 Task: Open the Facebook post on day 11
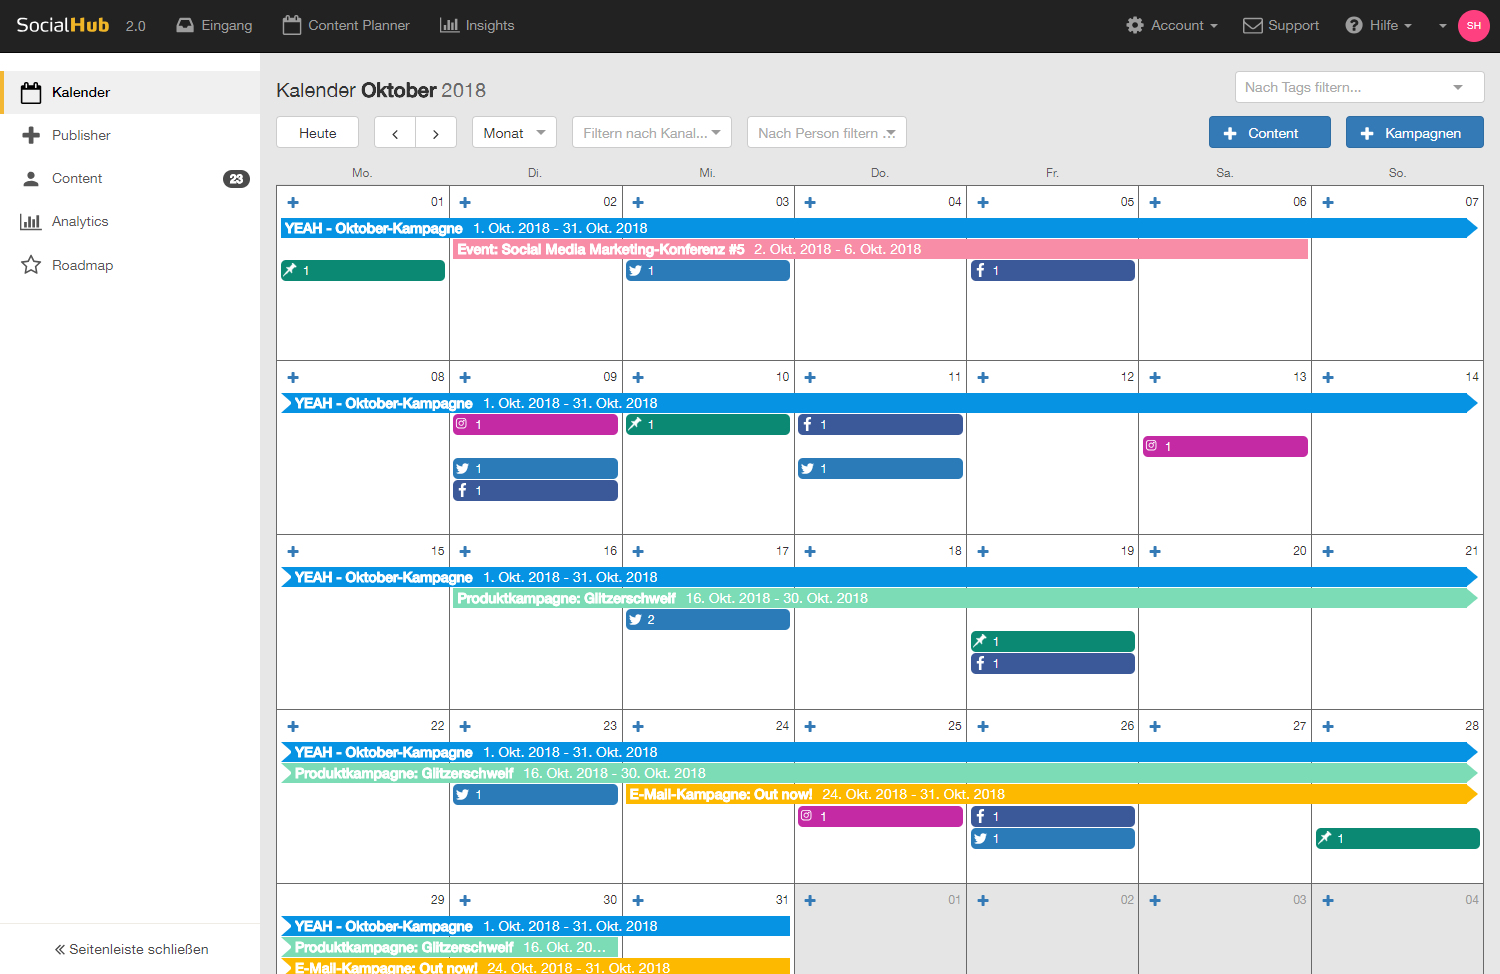pos(881,424)
